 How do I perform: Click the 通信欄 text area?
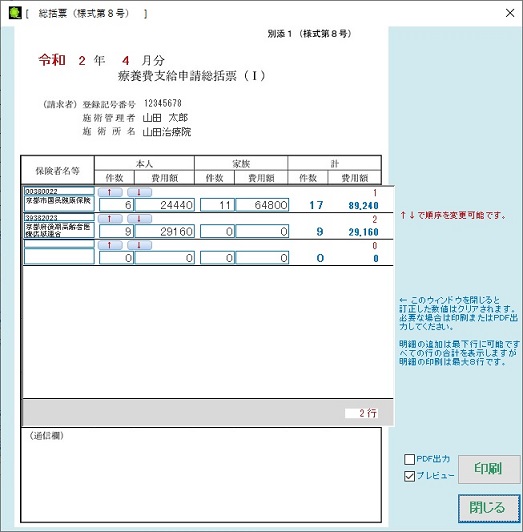coord(201,475)
